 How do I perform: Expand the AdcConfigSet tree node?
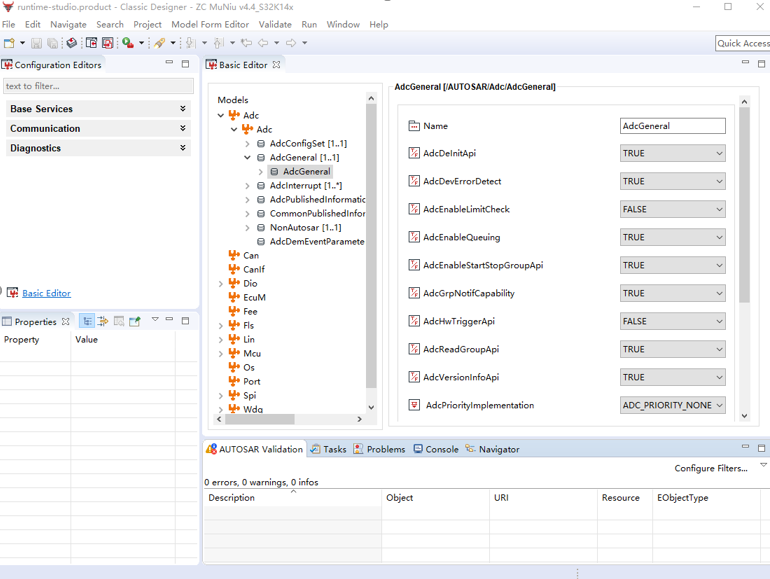[x=248, y=144]
